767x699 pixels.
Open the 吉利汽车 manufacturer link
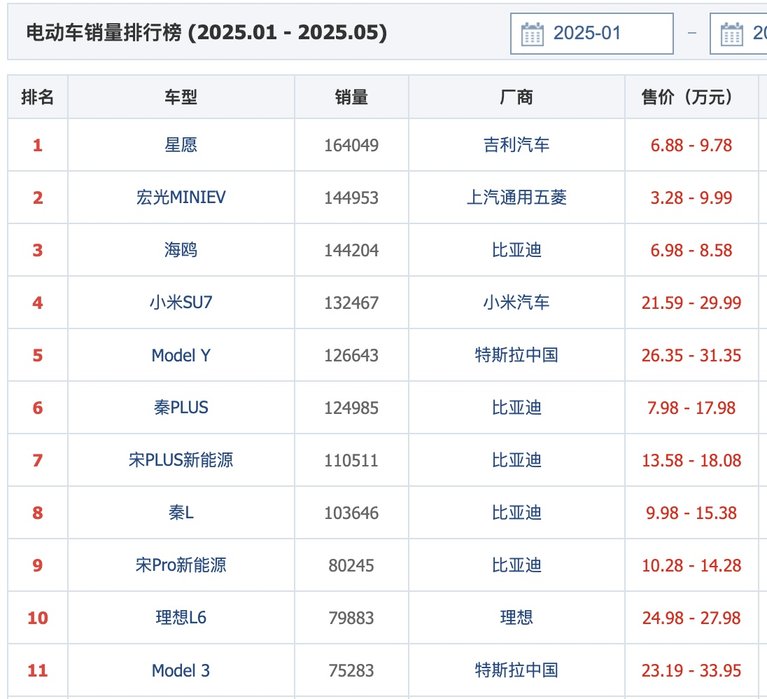[517, 145]
